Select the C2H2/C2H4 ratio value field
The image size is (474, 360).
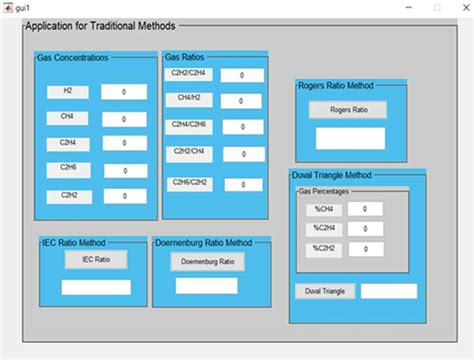click(242, 75)
